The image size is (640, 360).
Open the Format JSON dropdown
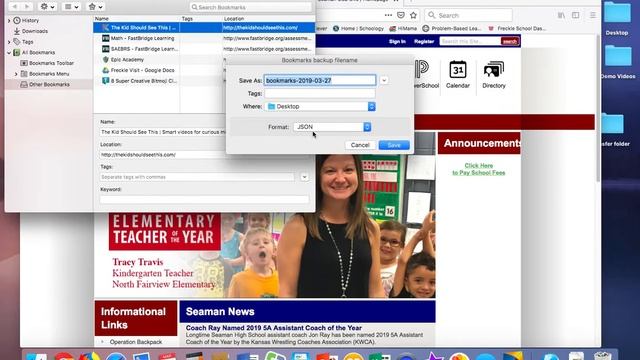coord(332,127)
